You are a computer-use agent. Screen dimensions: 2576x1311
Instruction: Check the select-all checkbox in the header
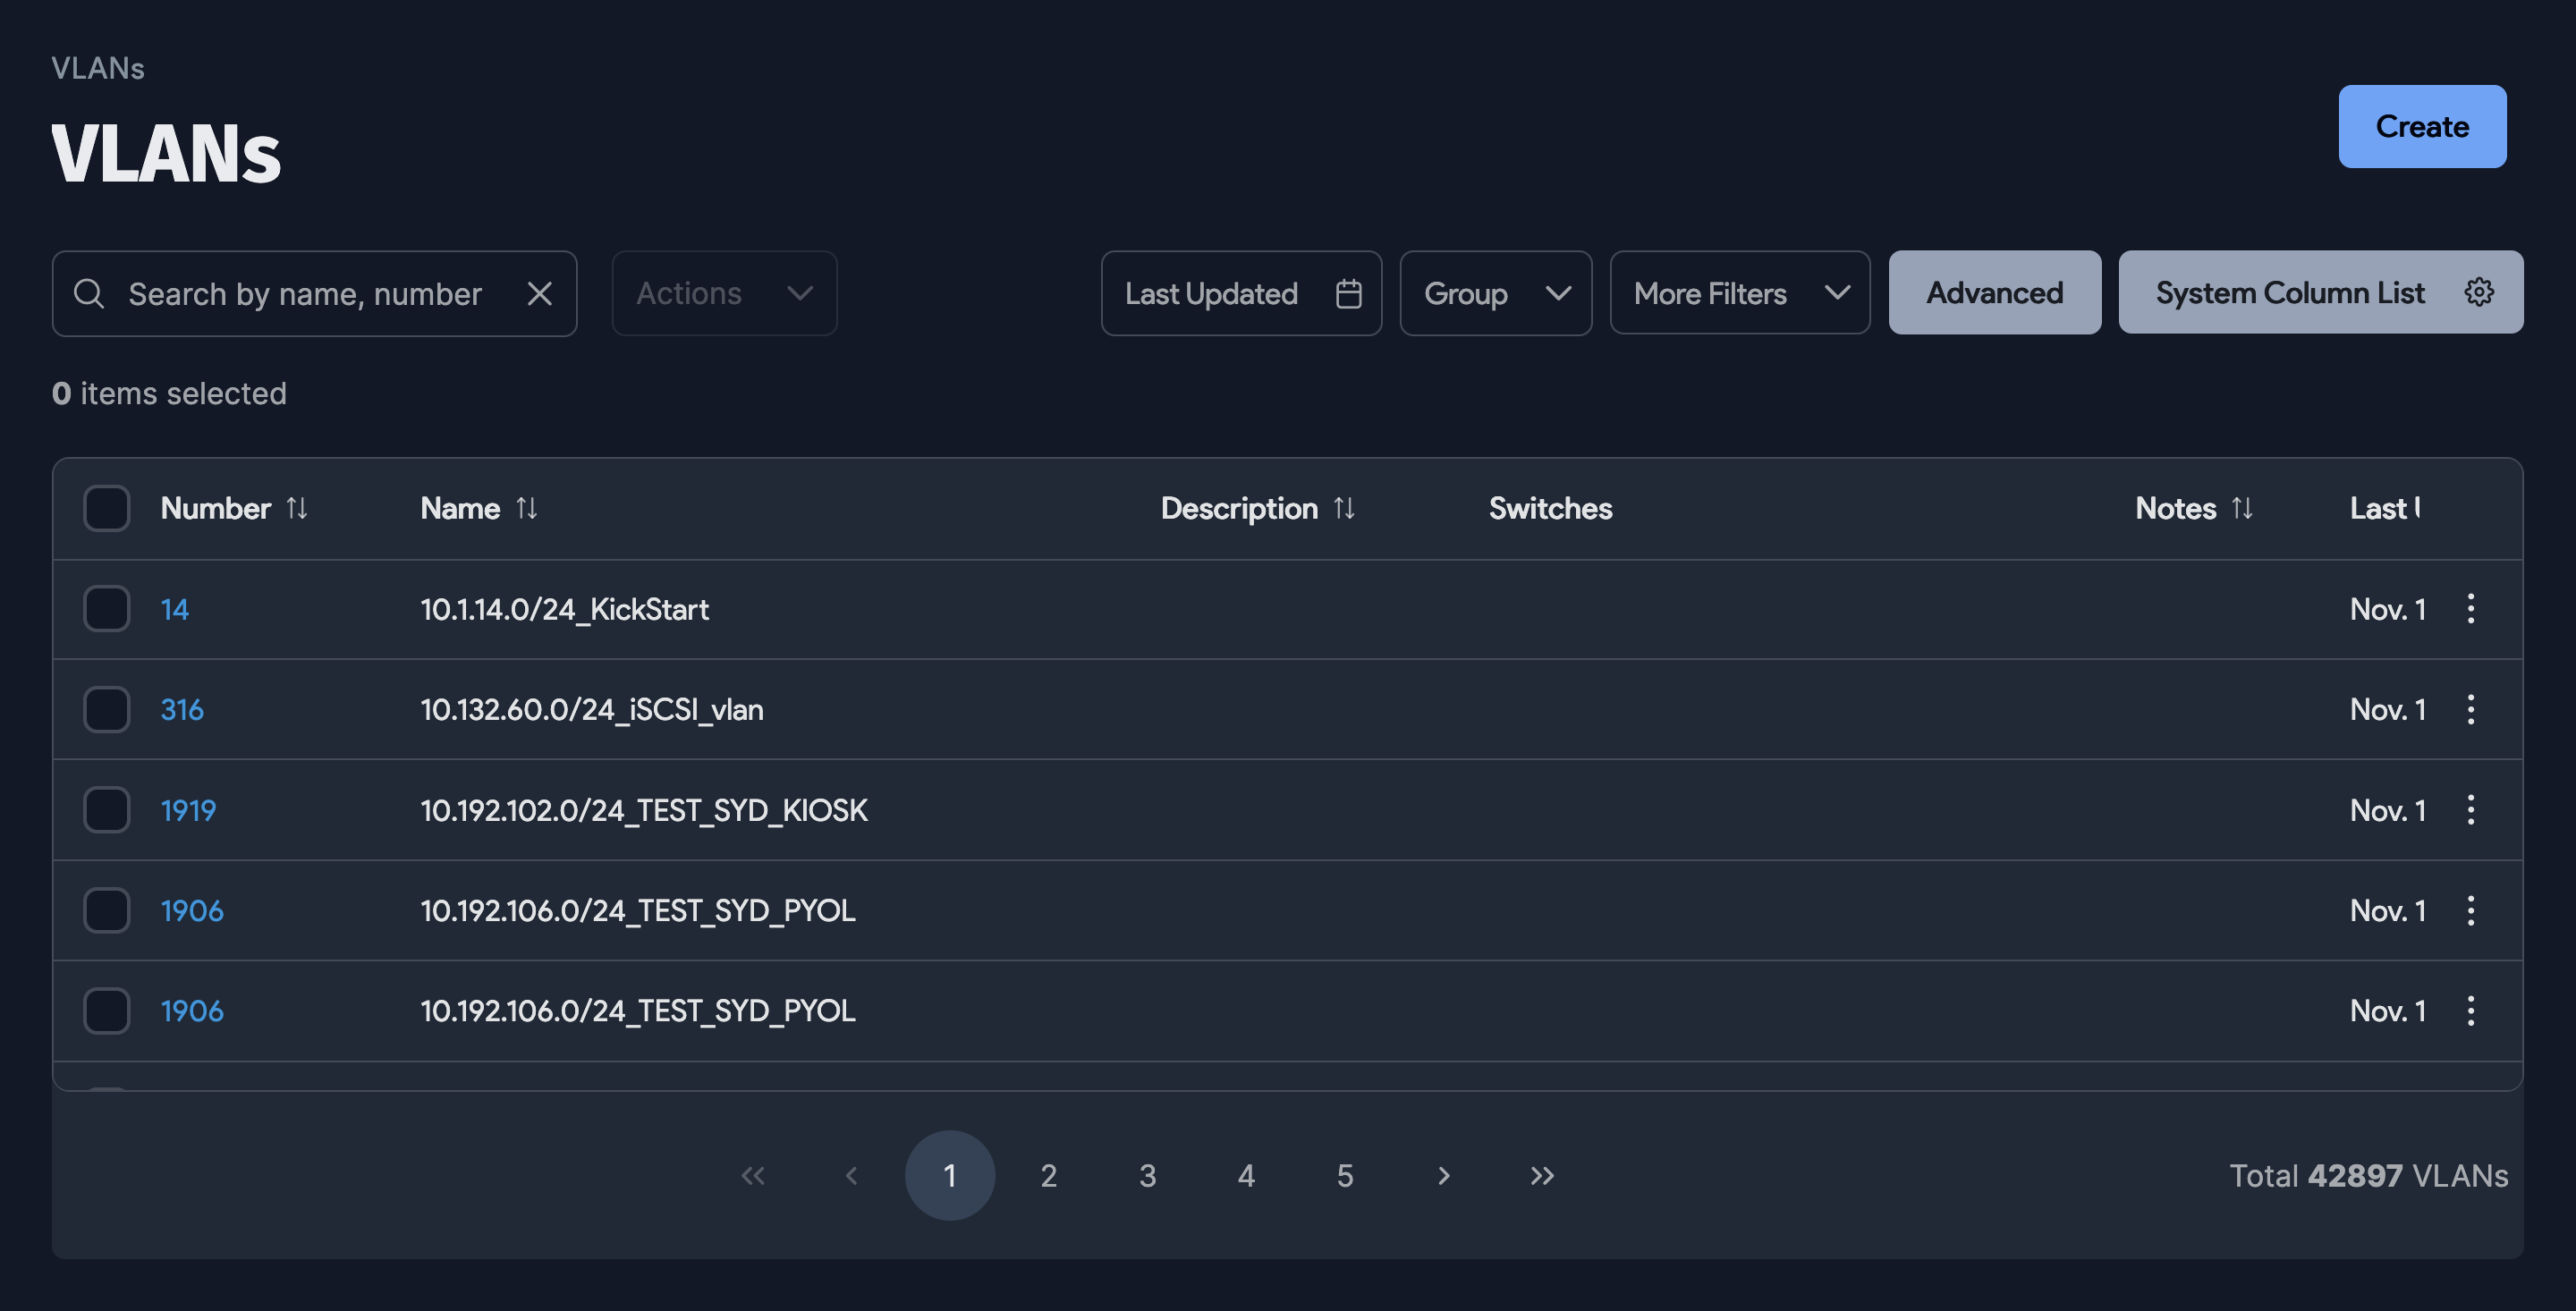coord(106,508)
